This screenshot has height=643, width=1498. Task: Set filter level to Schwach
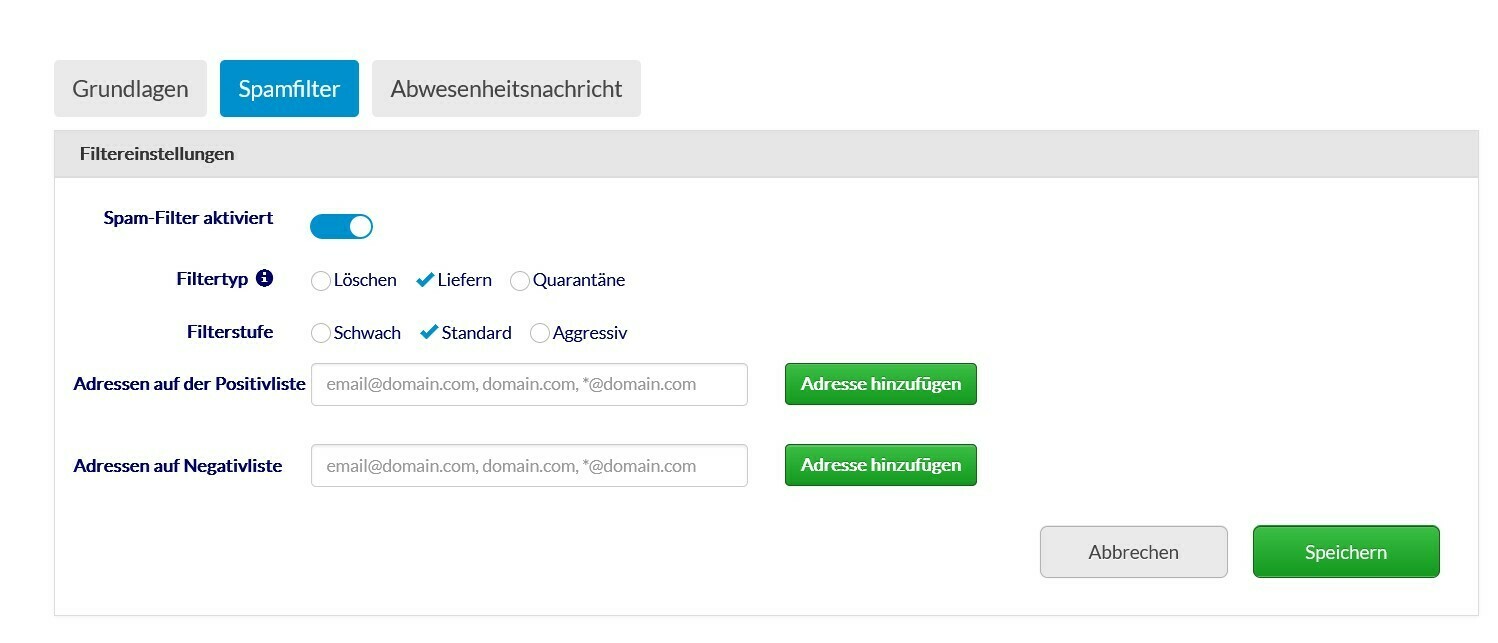pyautogui.click(x=321, y=333)
